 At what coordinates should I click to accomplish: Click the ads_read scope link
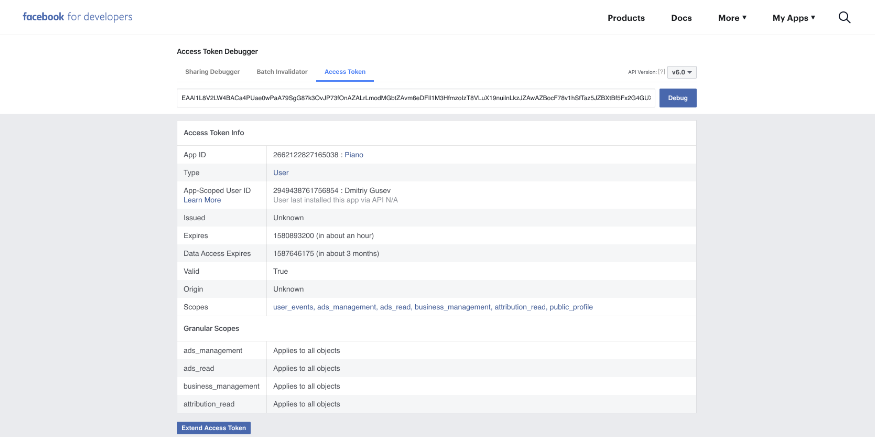[396, 307]
